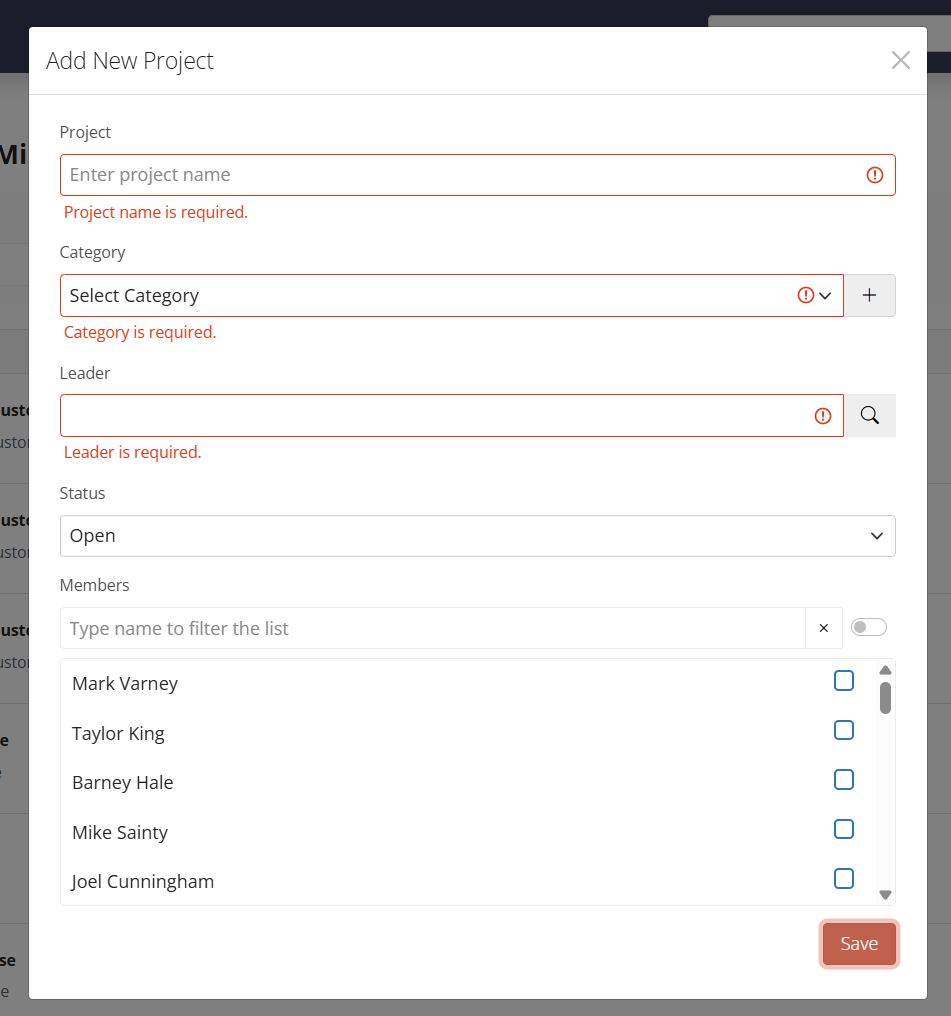Click the Enter project name field
951x1016 pixels.
point(460,175)
